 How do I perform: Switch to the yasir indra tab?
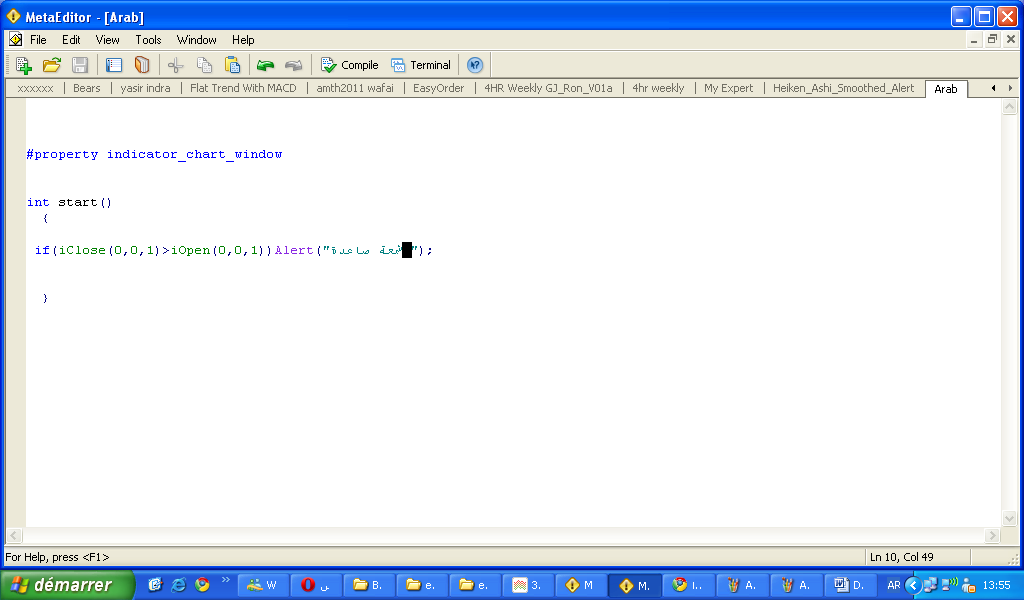point(145,88)
